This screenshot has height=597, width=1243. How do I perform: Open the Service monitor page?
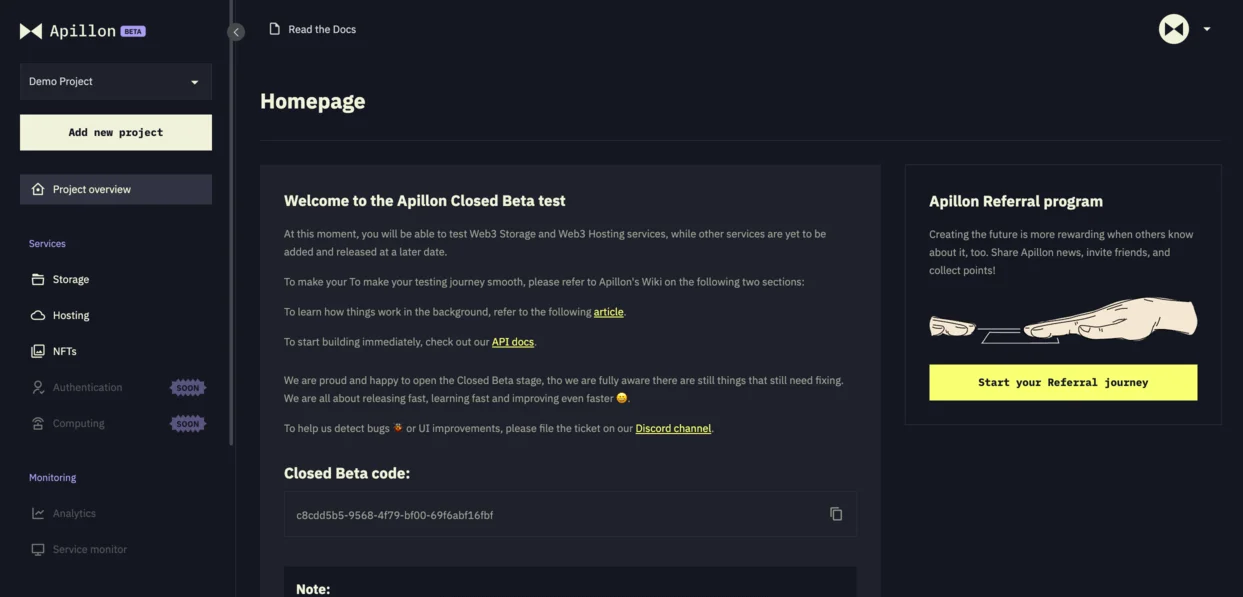pos(89,549)
